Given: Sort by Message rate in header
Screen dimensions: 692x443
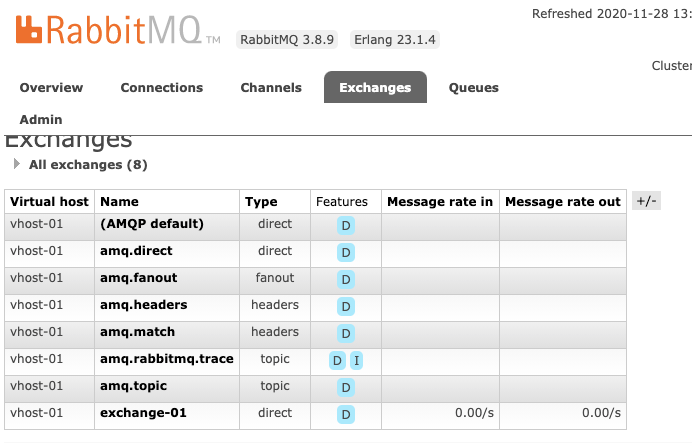Looking at the screenshot, I should pyautogui.click(x=440, y=202).
